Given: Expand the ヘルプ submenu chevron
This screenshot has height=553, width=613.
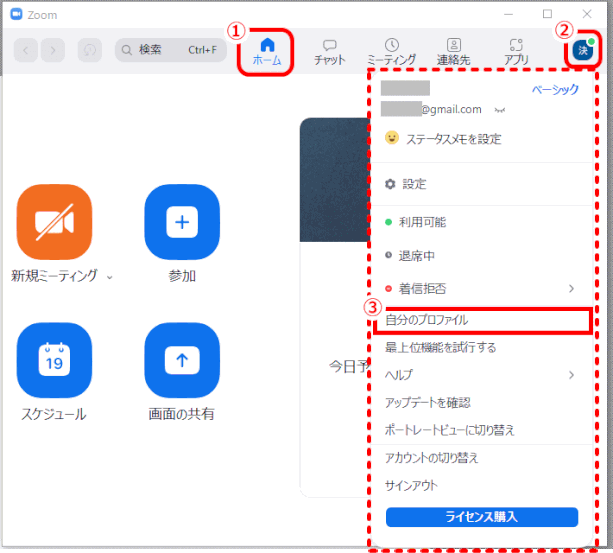Looking at the screenshot, I should (x=572, y=375).
